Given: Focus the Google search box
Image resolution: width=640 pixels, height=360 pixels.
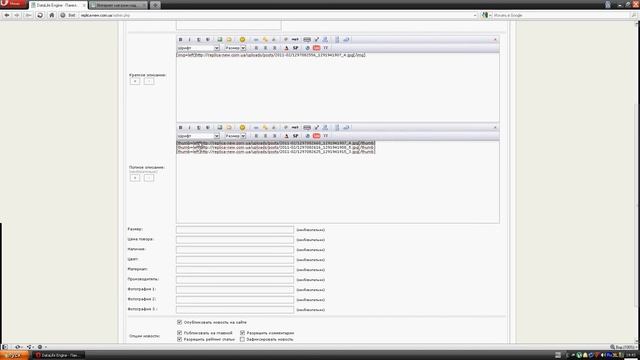Looking at the screenshot, I should (561, 15).
